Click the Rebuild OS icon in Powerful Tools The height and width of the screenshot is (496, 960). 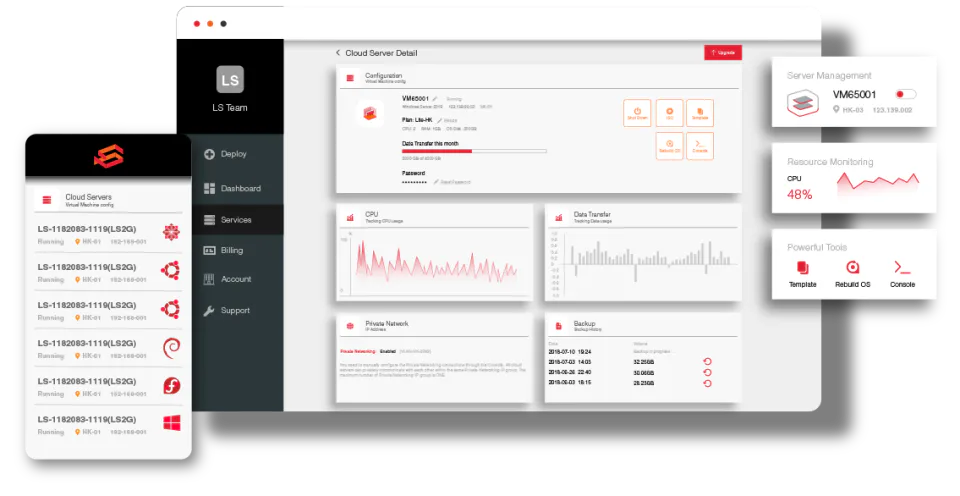coord(852,268)
